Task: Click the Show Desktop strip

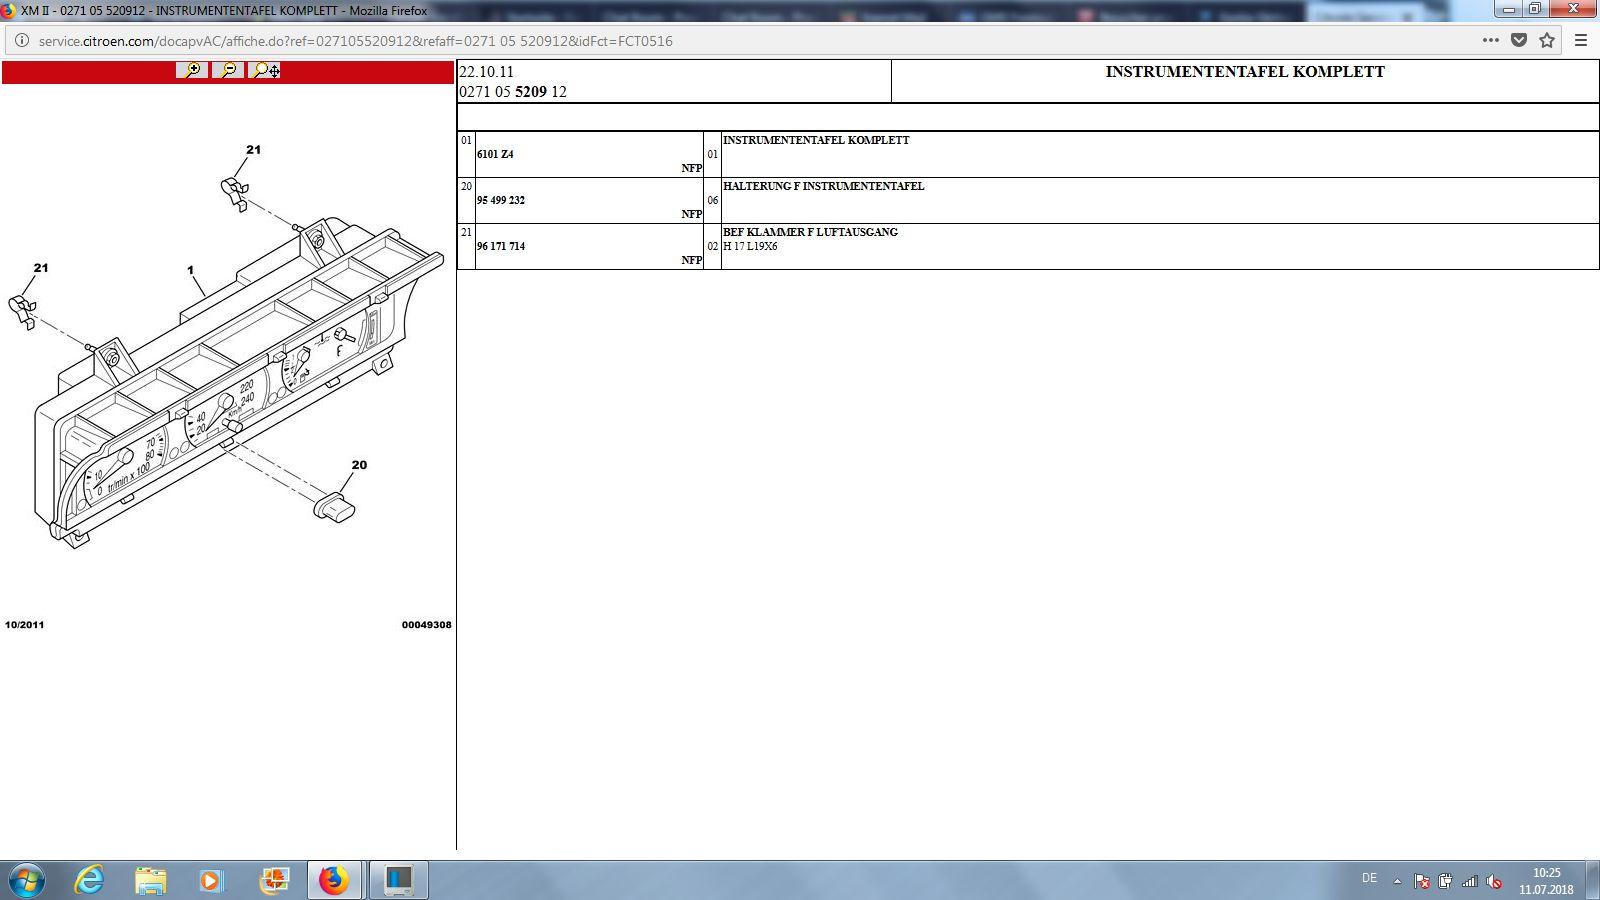Action: tap(1593, 880)
